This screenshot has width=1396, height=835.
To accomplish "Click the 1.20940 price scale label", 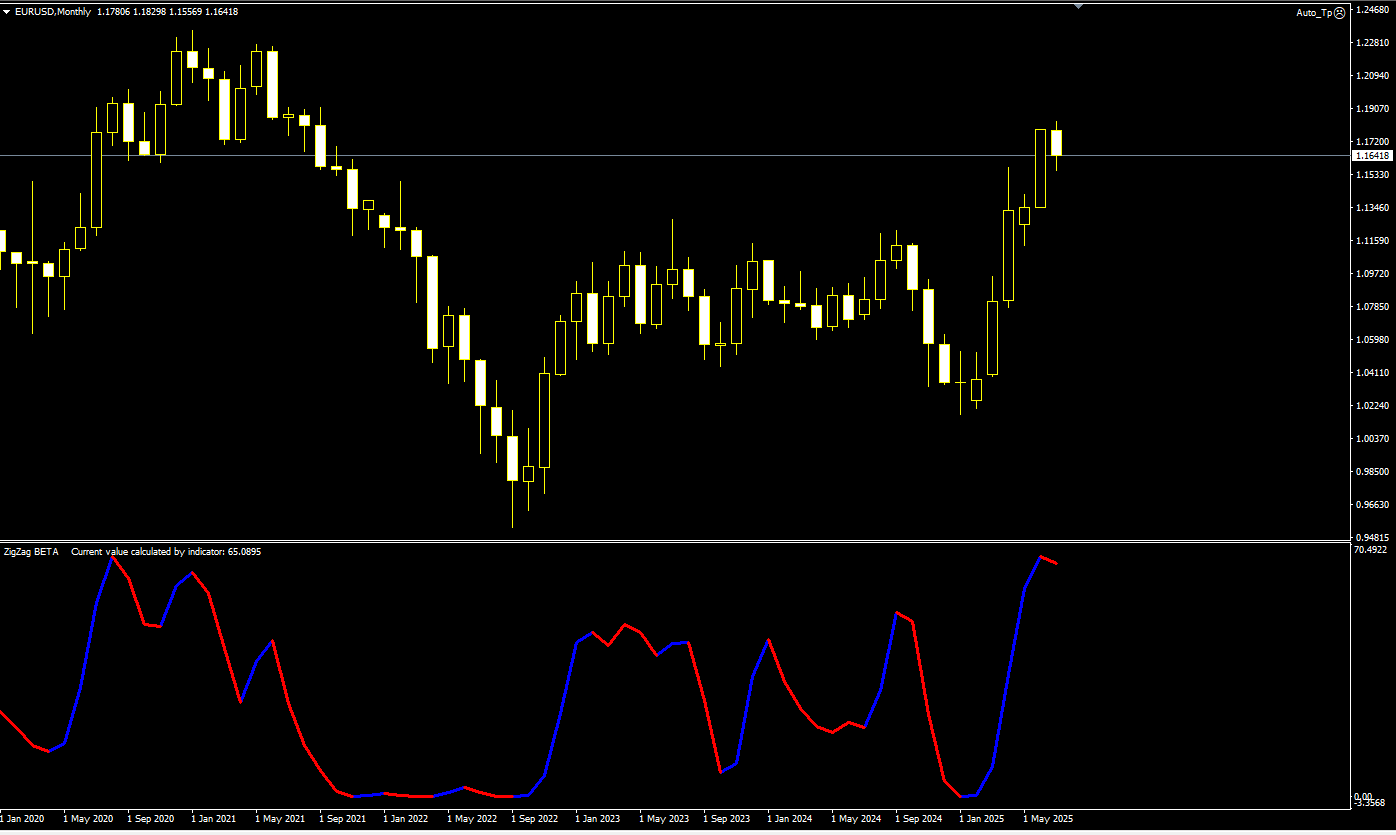I will click(1373, 76).
